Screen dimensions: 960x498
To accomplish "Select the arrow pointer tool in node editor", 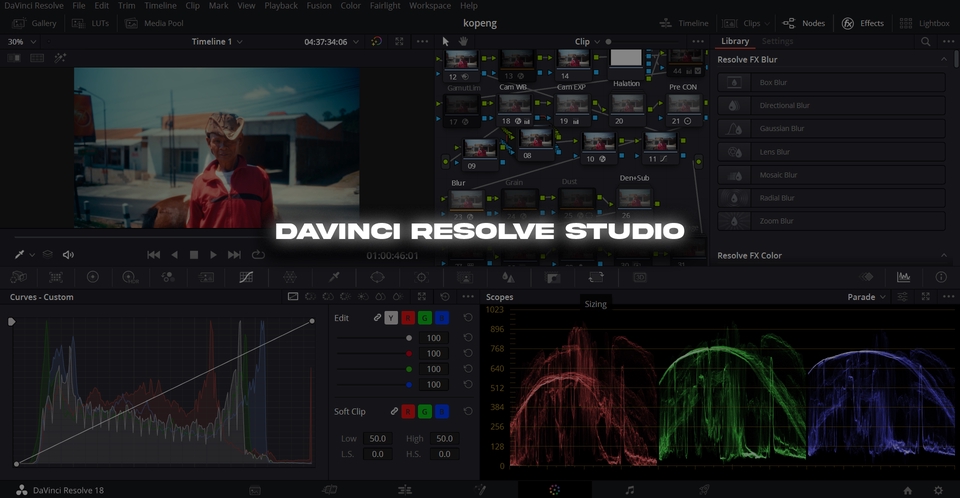I will [x=446, y=41].
